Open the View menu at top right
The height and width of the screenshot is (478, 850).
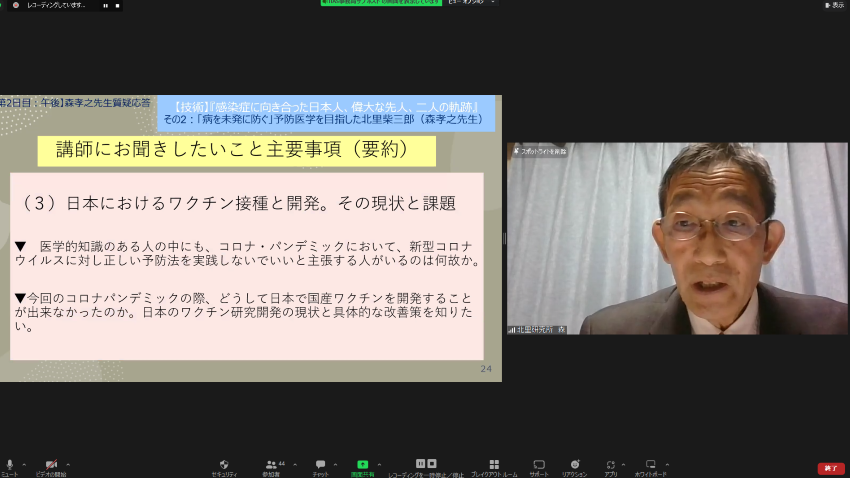pyautogui.click(x=834, y=5)
